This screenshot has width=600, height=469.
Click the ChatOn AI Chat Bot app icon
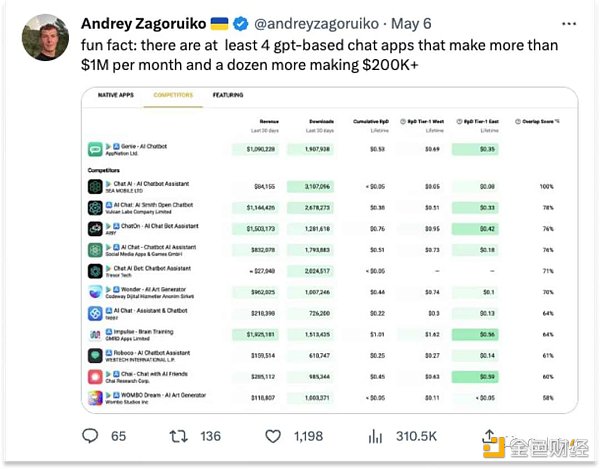point(94,228)
